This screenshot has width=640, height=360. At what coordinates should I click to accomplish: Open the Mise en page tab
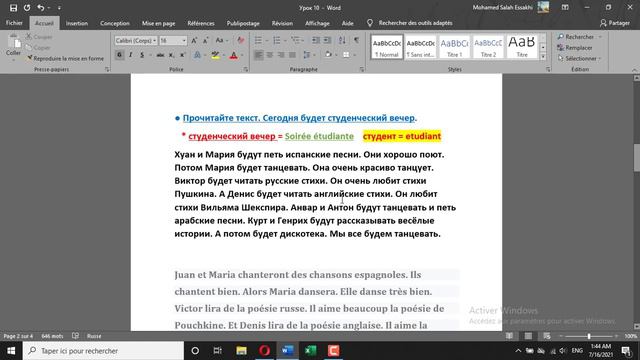pyautogui.click(x=158, y=23)
